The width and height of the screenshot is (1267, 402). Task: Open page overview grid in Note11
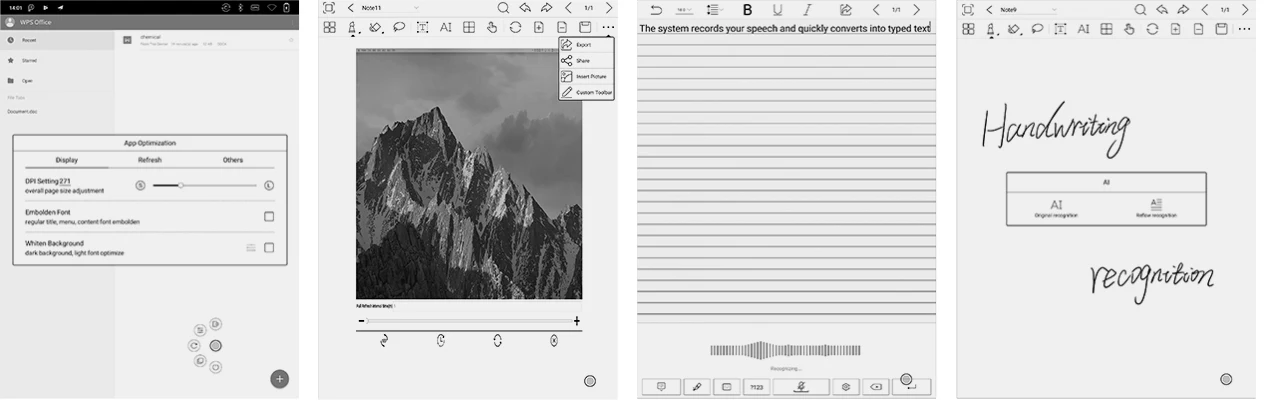[x=329, y=28]
